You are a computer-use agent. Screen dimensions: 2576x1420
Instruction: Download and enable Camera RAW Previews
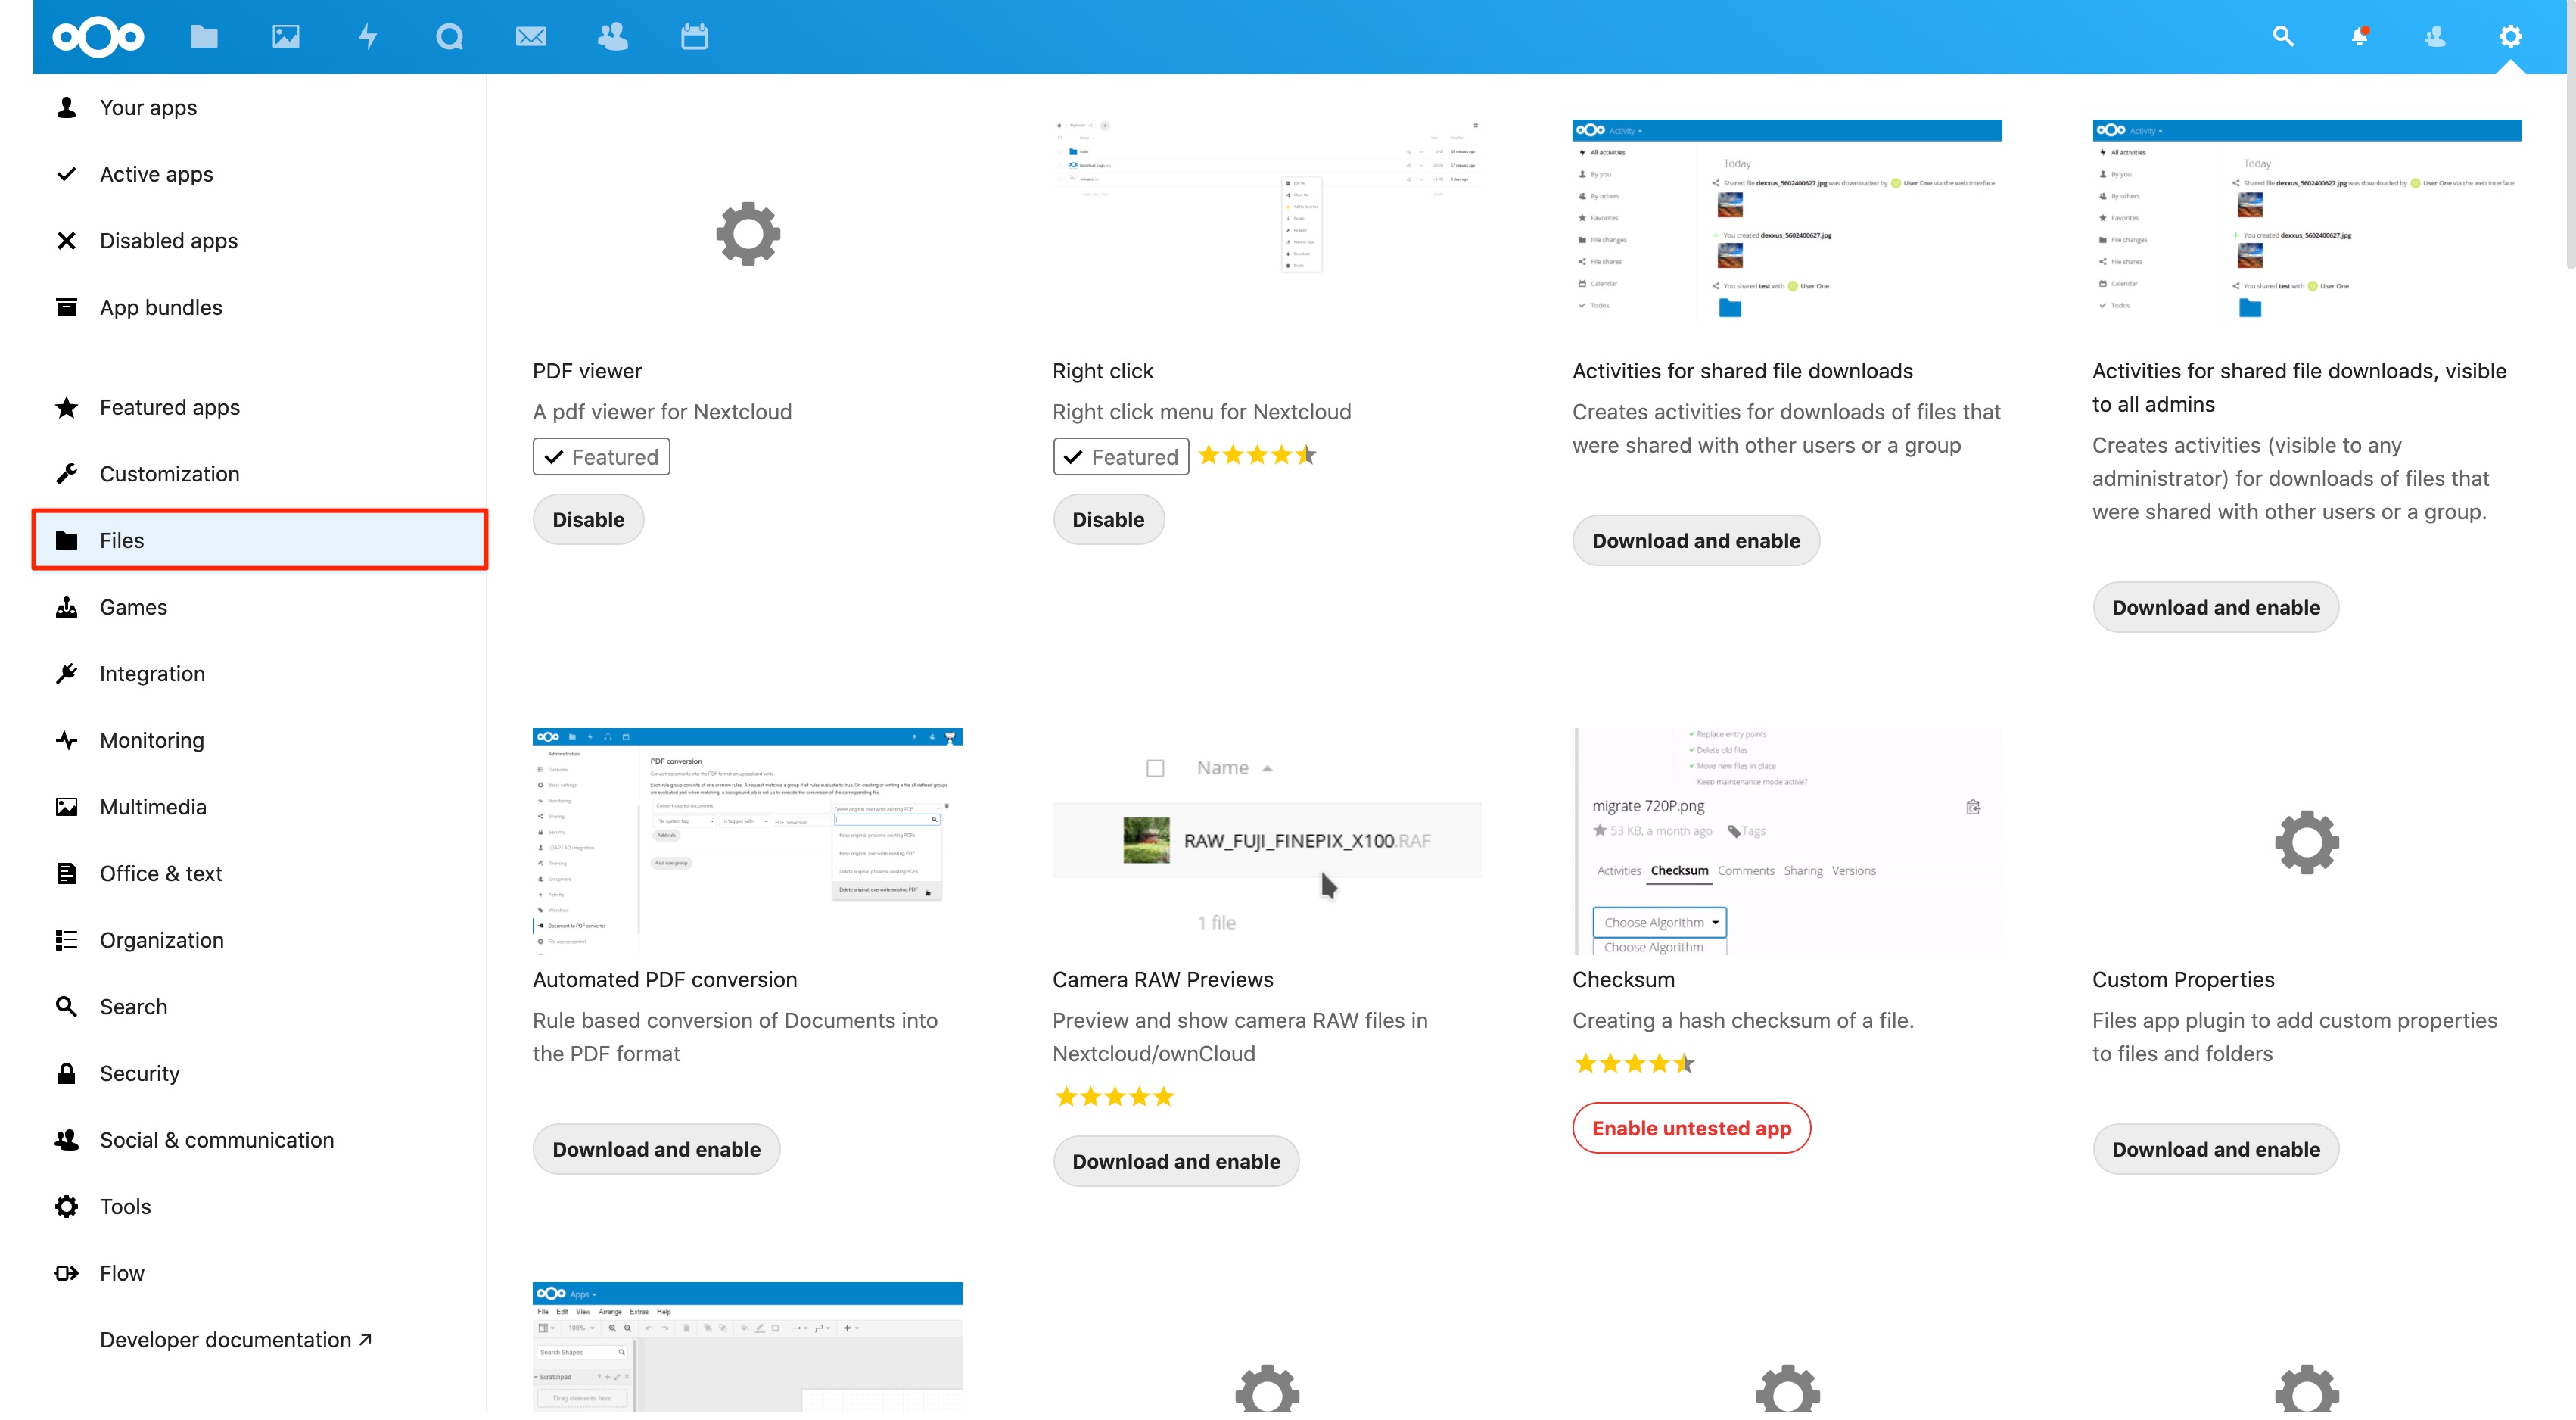(1174, 1160)
